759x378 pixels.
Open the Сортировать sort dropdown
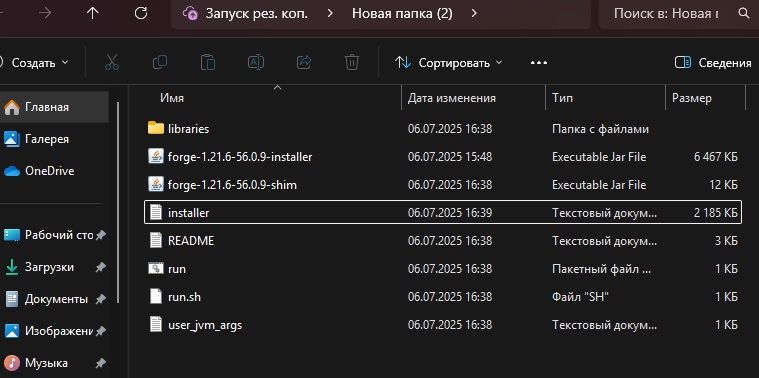(x=449, y=62)
